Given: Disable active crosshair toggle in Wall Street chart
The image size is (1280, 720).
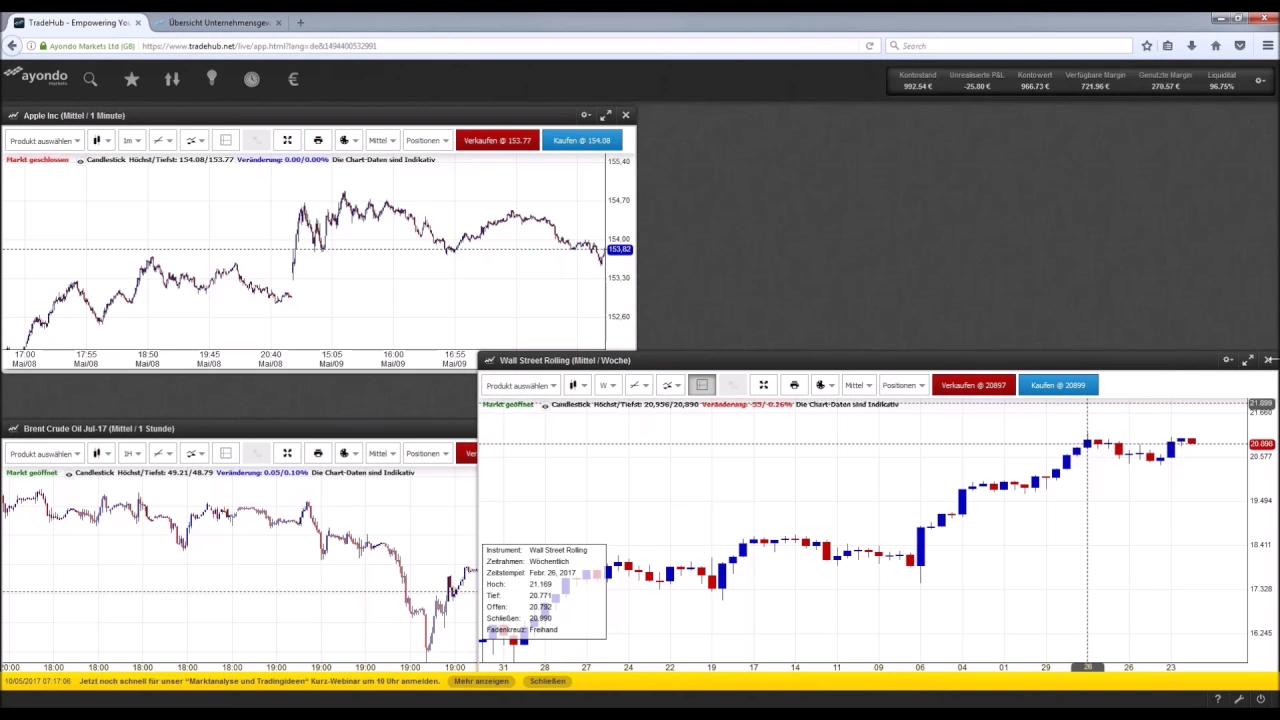Looking at the screenshot, I should coord(702,385).
